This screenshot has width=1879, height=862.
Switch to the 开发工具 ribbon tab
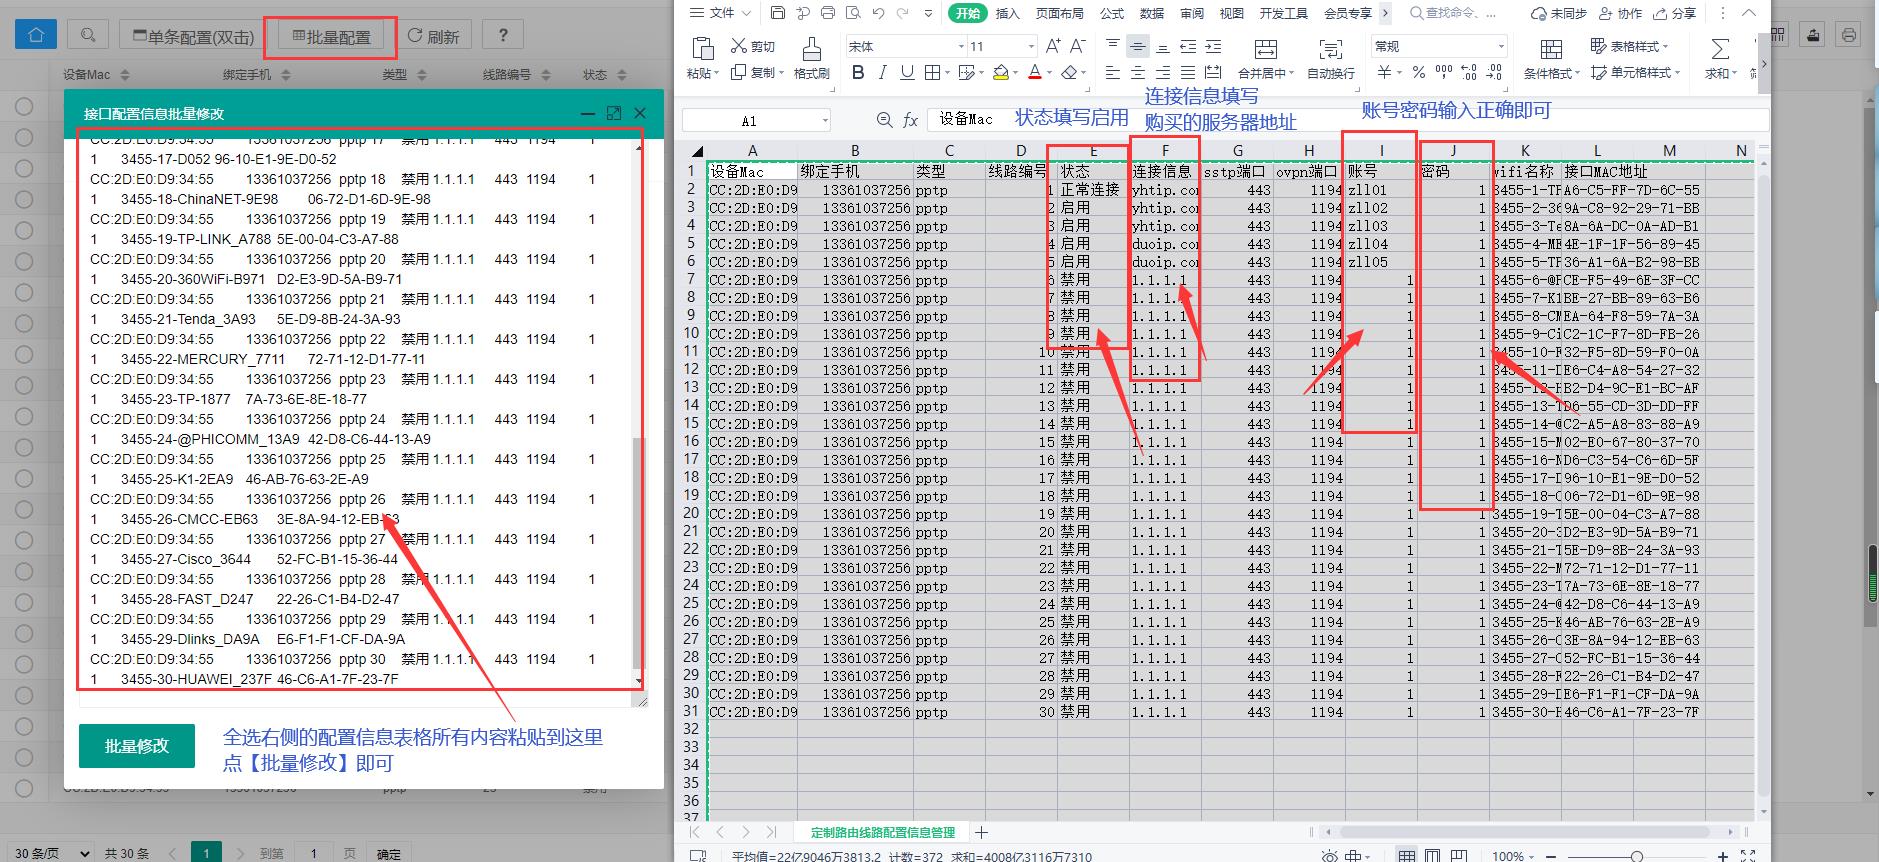(x=1283, y=13)
